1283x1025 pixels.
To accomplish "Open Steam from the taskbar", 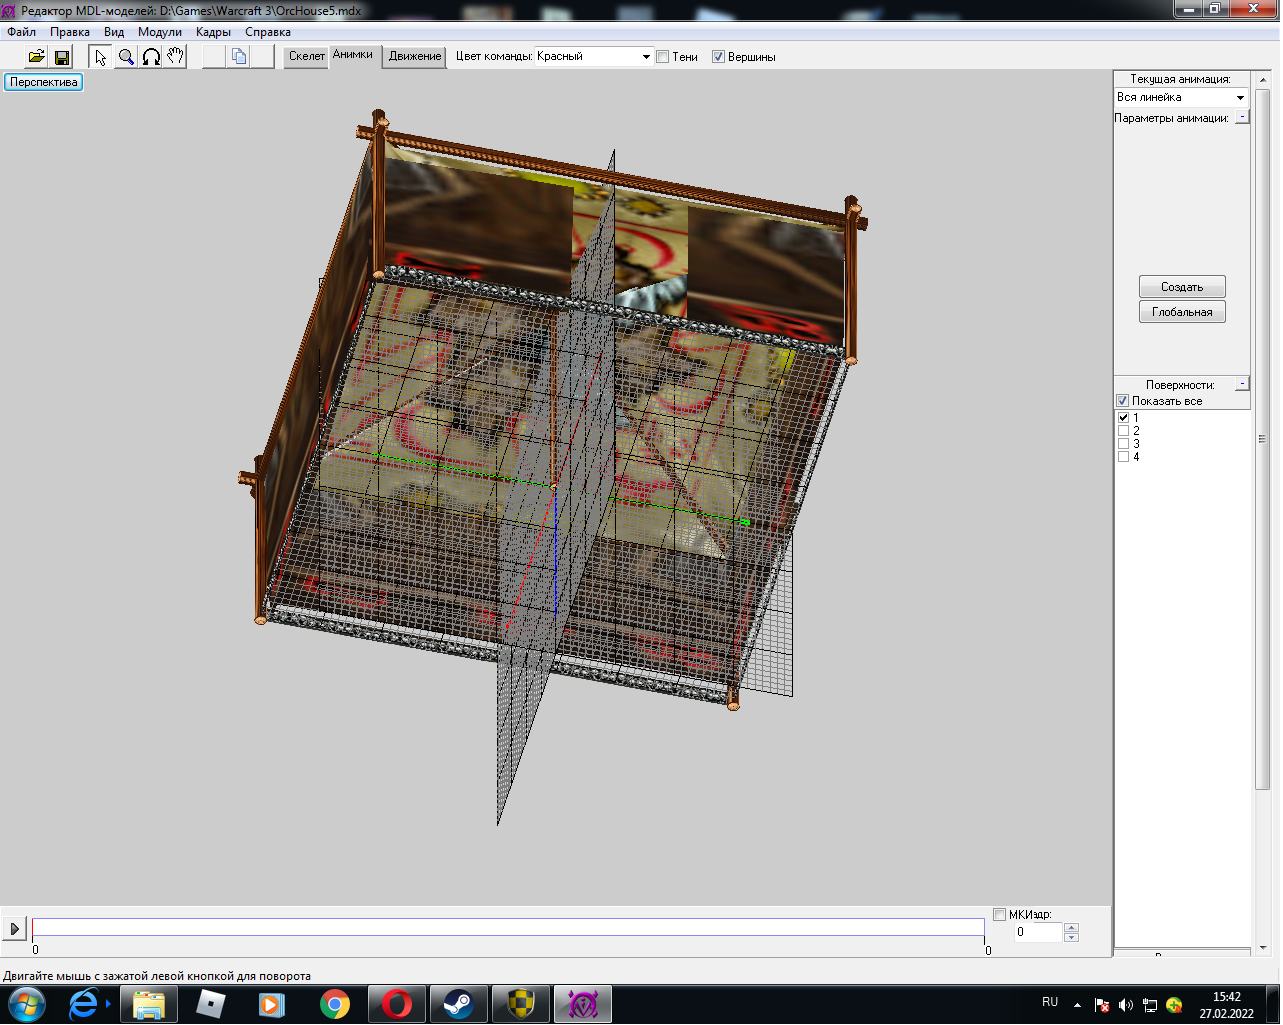I will [459, 1004].
